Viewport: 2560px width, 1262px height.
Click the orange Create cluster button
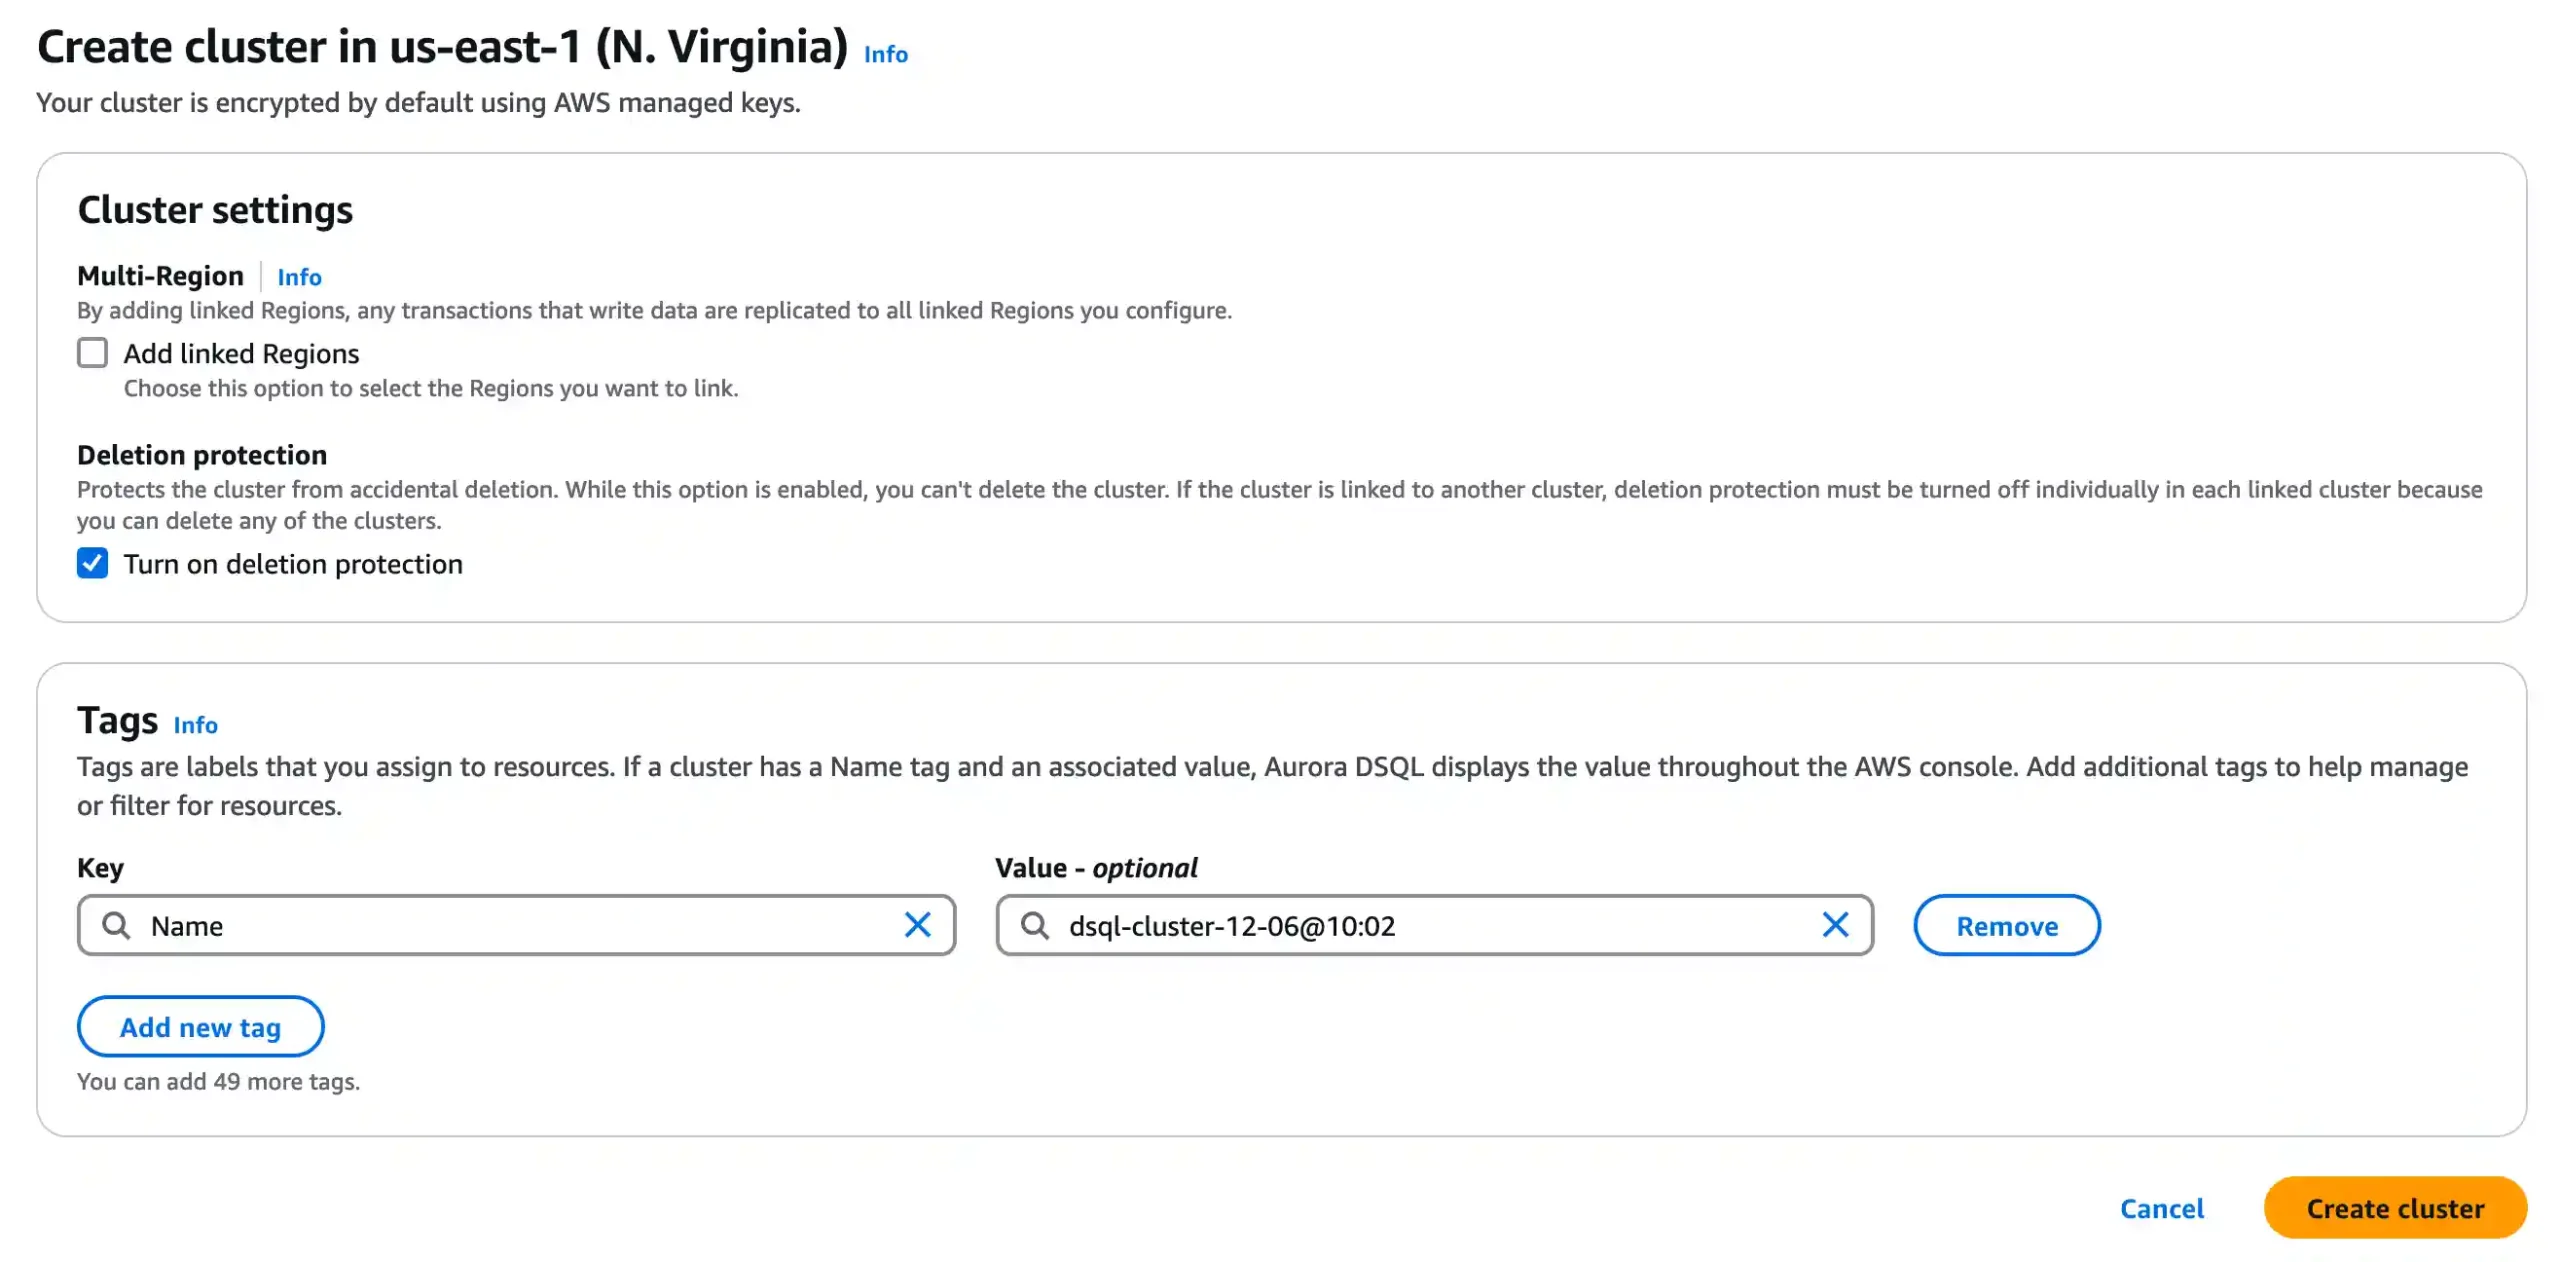2395,1209
